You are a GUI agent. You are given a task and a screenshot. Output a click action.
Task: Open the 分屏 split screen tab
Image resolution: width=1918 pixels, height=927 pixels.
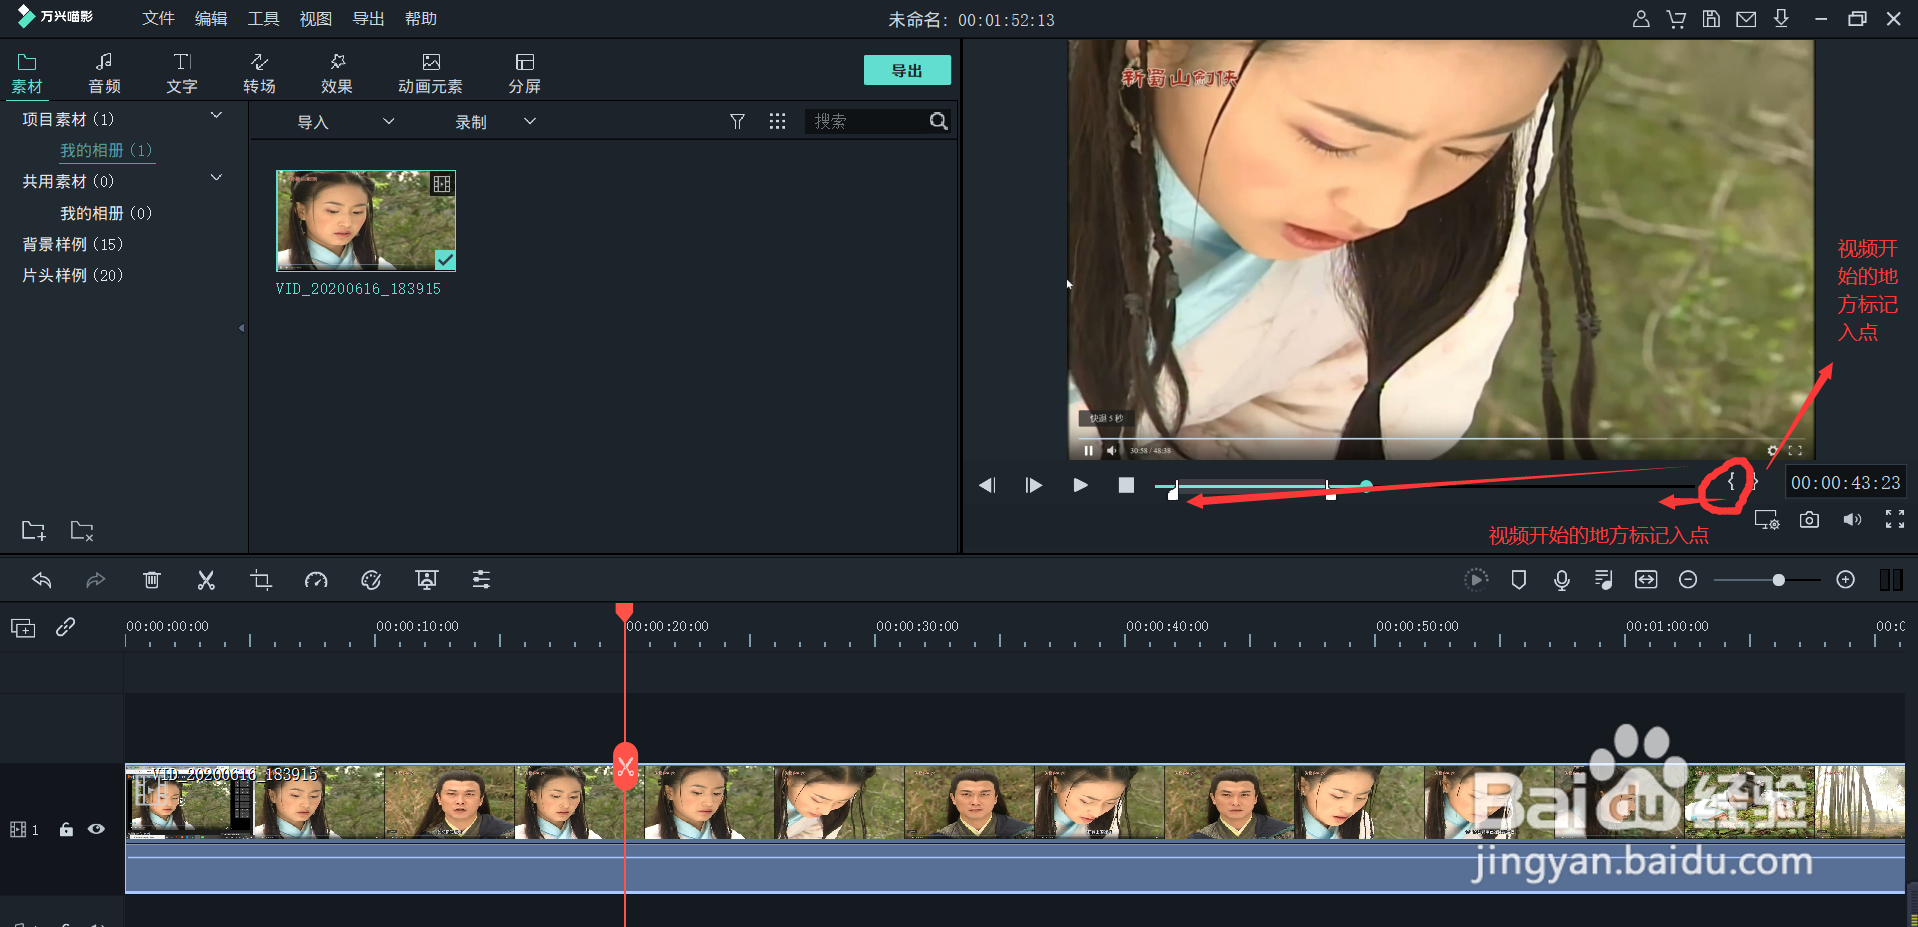[524, 74]
